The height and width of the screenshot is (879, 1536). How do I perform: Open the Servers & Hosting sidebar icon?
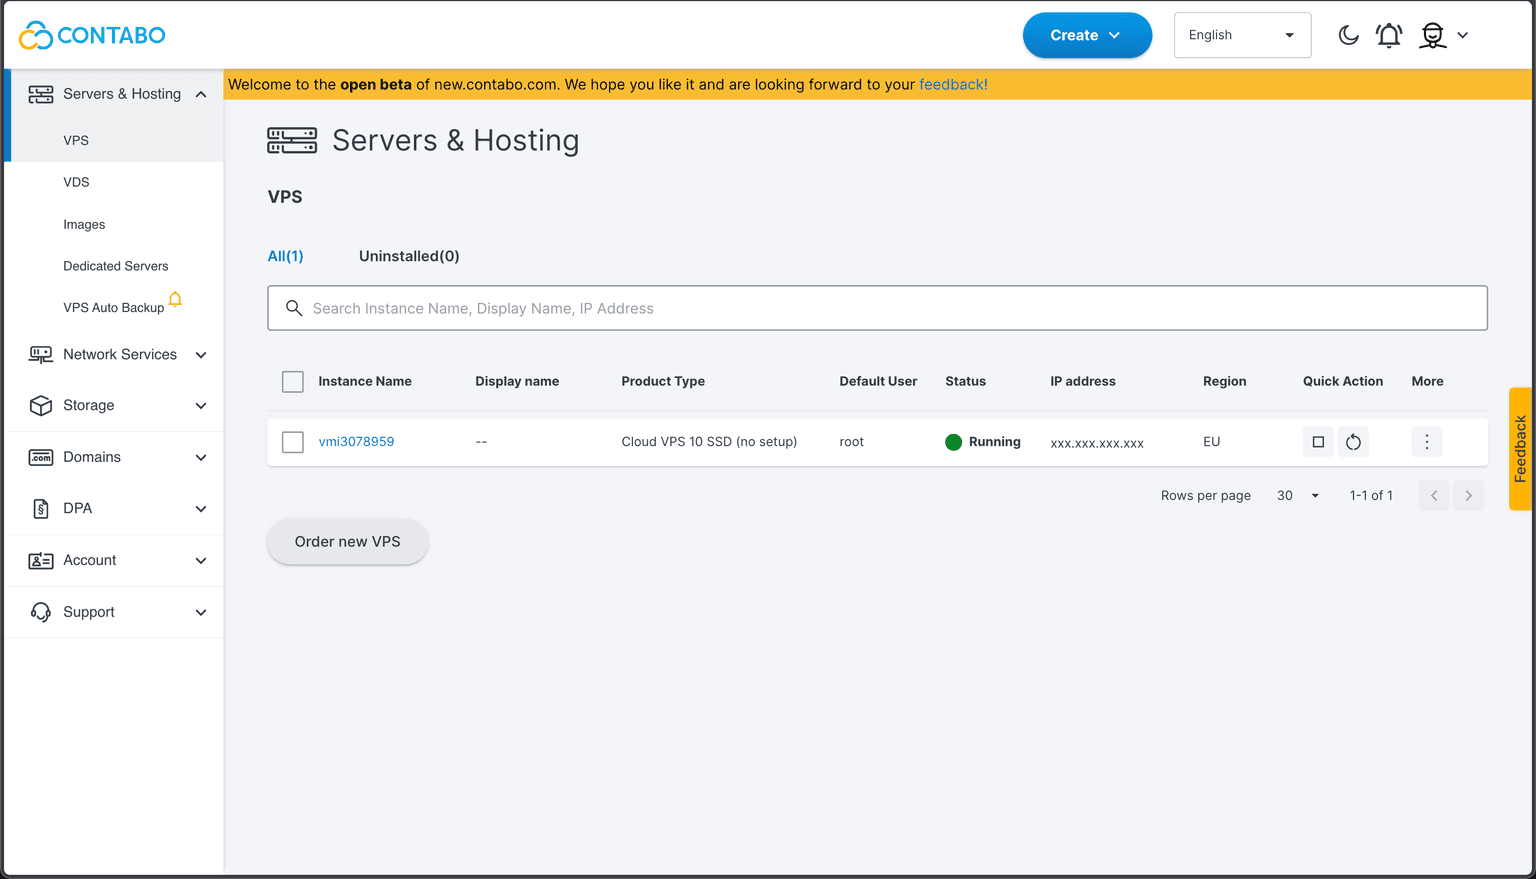(41, 93)
